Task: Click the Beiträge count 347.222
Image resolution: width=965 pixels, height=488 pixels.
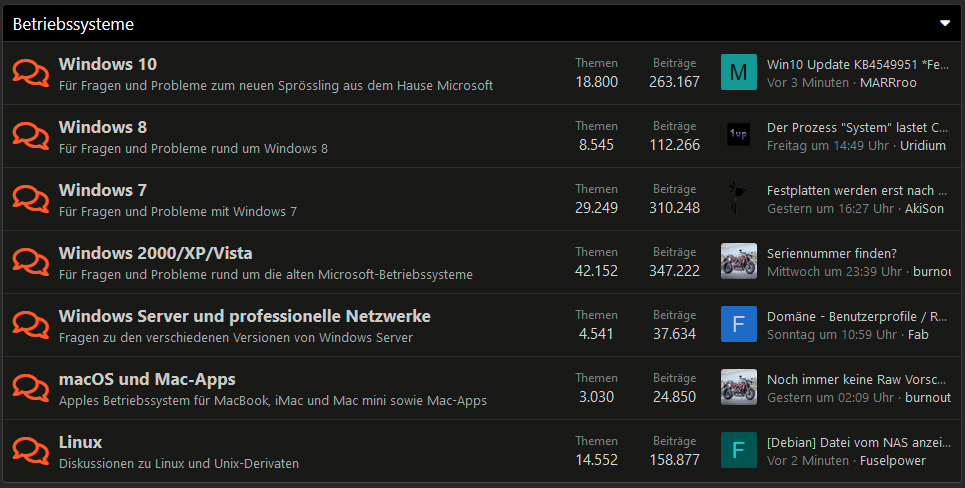Action: coord(675,271)
